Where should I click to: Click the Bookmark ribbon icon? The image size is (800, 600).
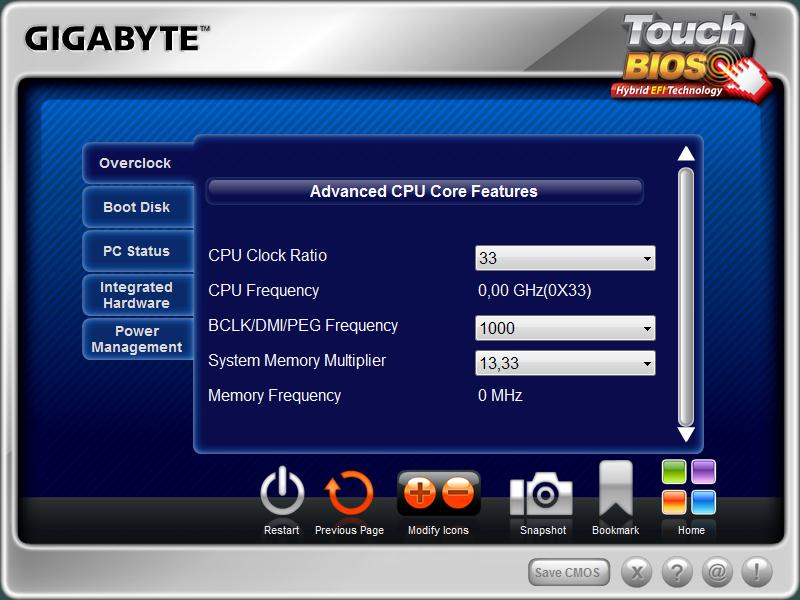coord(615,489)
